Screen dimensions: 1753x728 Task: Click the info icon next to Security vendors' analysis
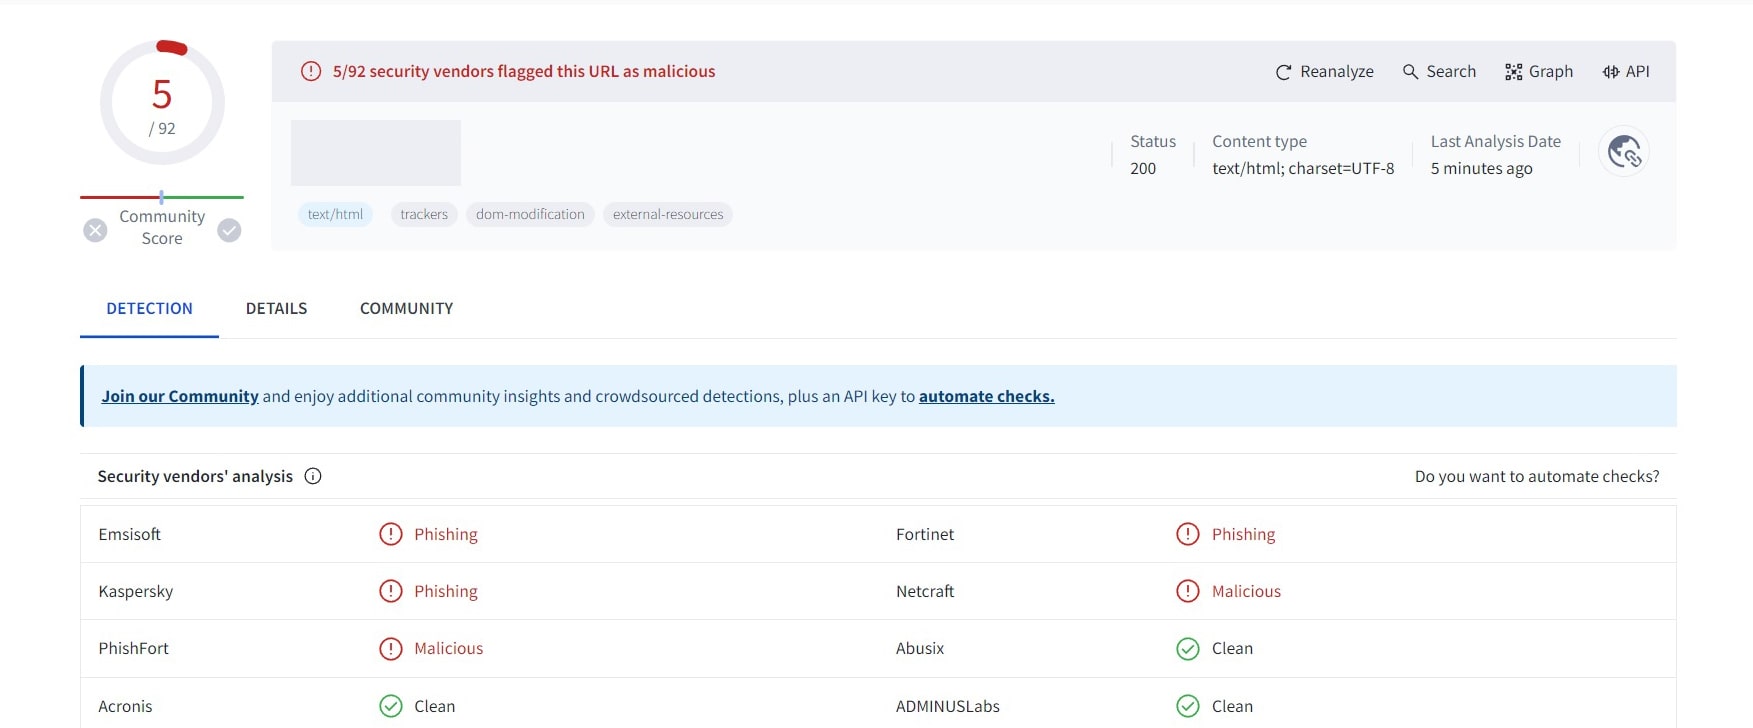(x=313, y=476)
